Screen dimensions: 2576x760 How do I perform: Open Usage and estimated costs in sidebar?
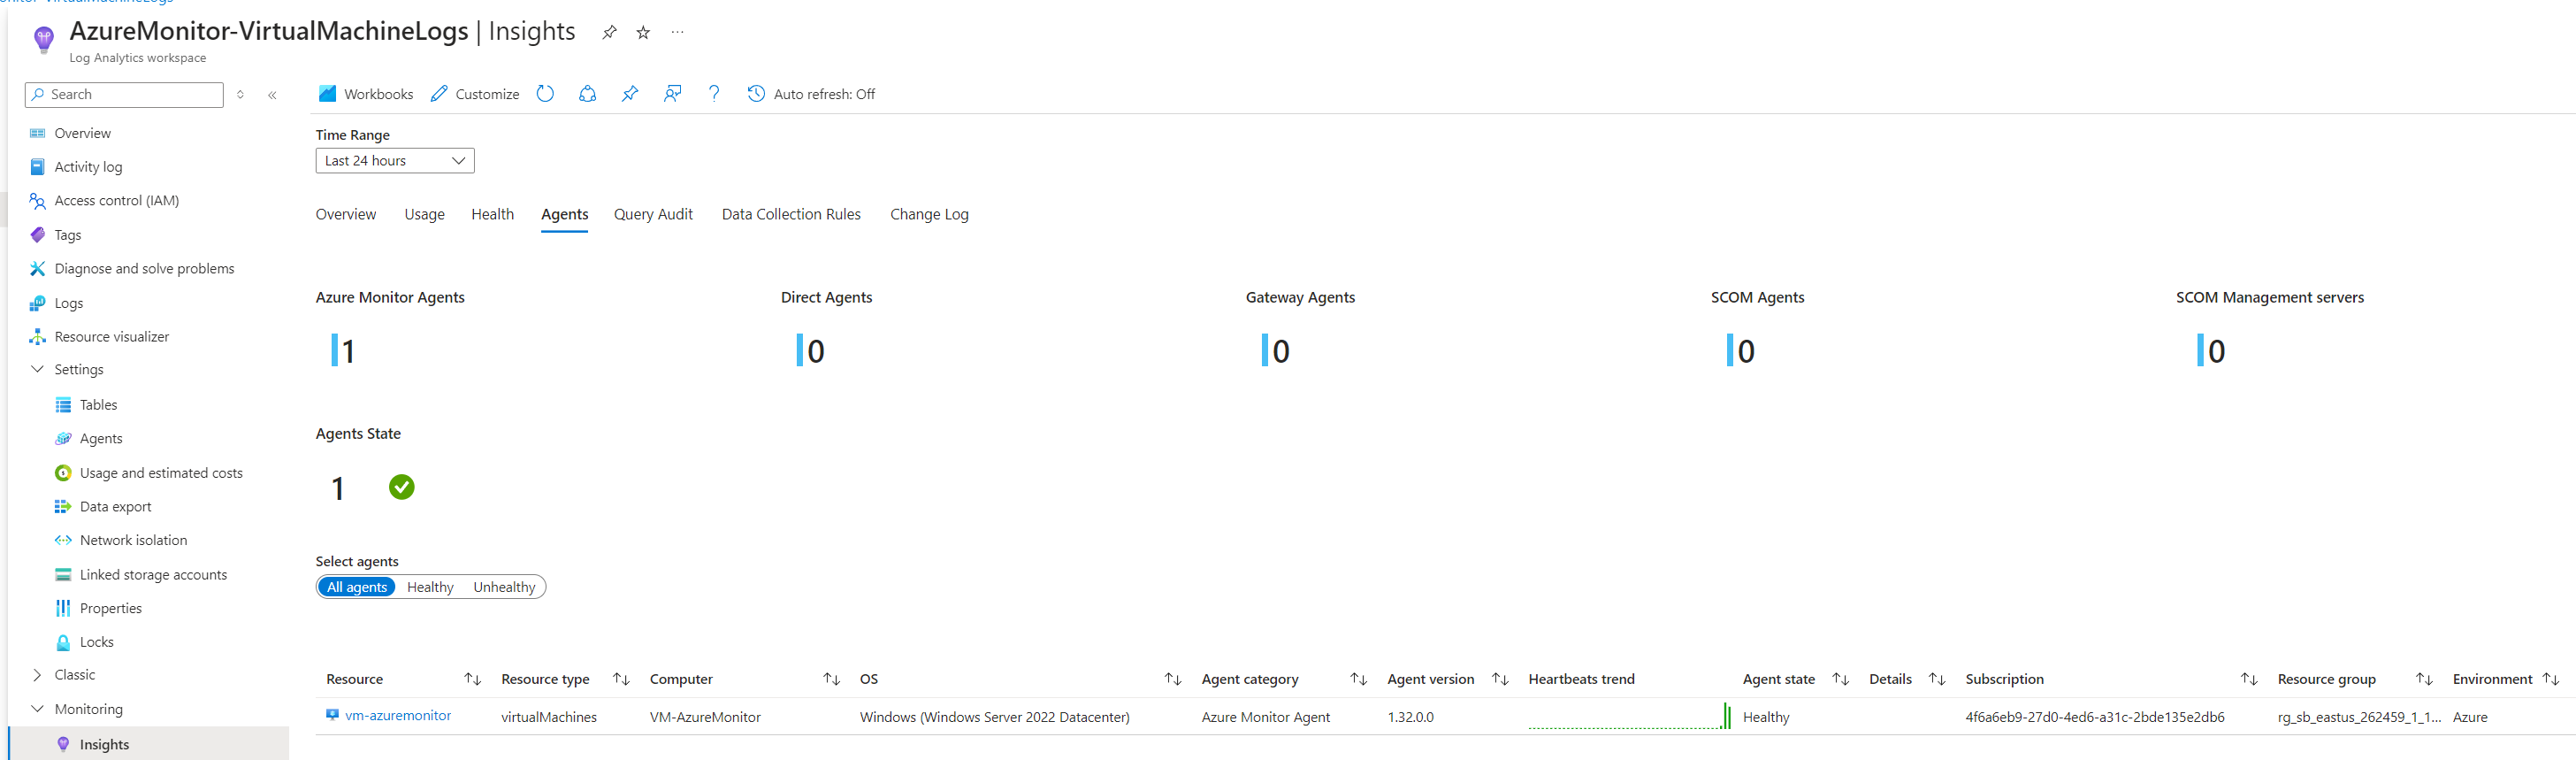(x=161, y=473)
